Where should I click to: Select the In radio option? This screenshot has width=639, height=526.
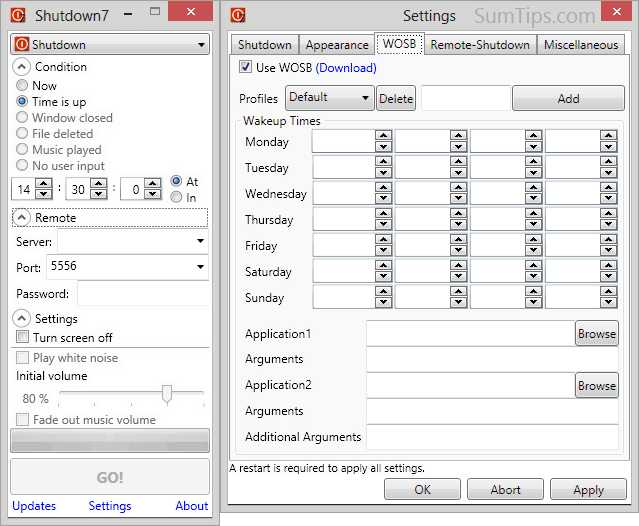click(x=177, y=198)
